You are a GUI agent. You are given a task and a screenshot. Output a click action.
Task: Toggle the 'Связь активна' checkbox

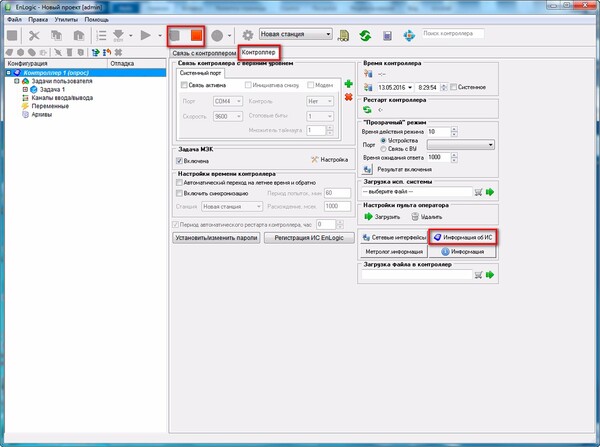(x=184, y=85)
